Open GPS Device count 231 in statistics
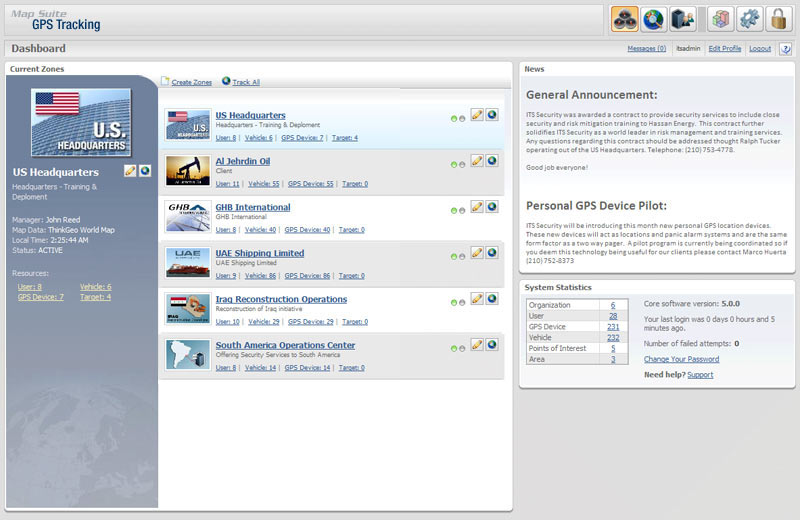 pyautogui.click(x=613, y=327)
